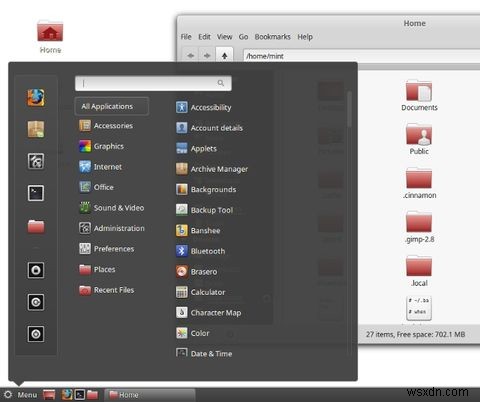This screenshot has width=480, height=402.
Task: Click the Menu button on the panel
Action: click(x=21, y=395)
